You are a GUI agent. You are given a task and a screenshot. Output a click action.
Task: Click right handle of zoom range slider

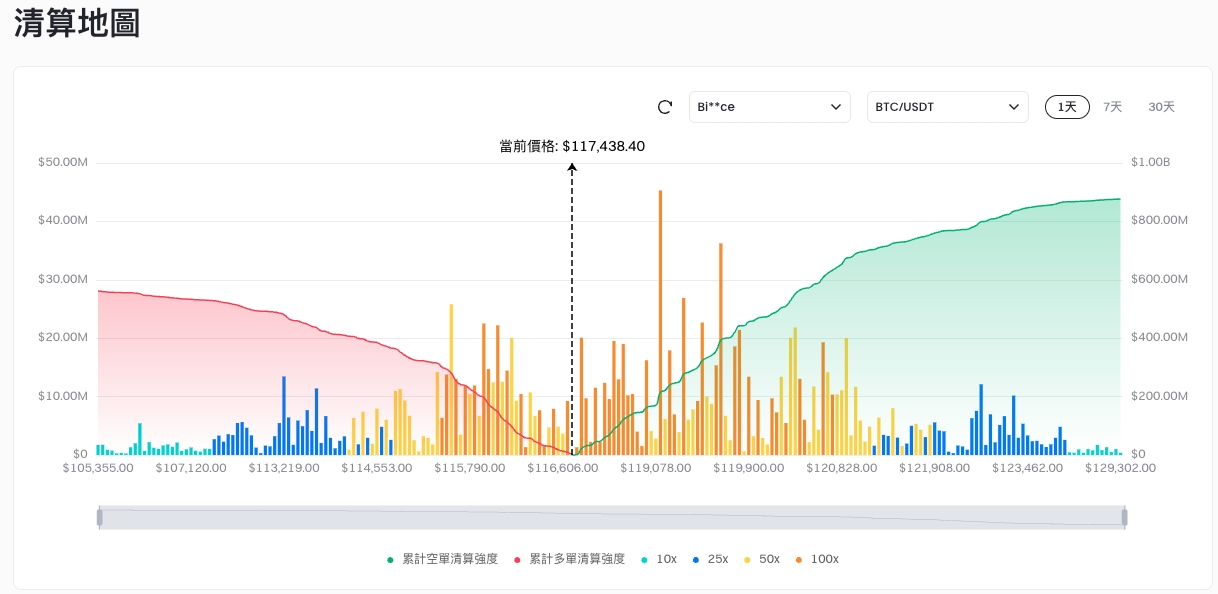click(x=1124, y=517)
